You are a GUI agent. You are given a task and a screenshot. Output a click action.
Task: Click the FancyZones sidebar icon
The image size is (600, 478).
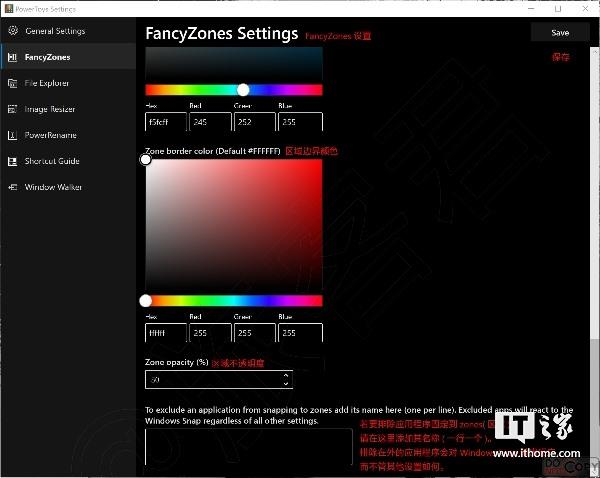click(x=13, y=57)
